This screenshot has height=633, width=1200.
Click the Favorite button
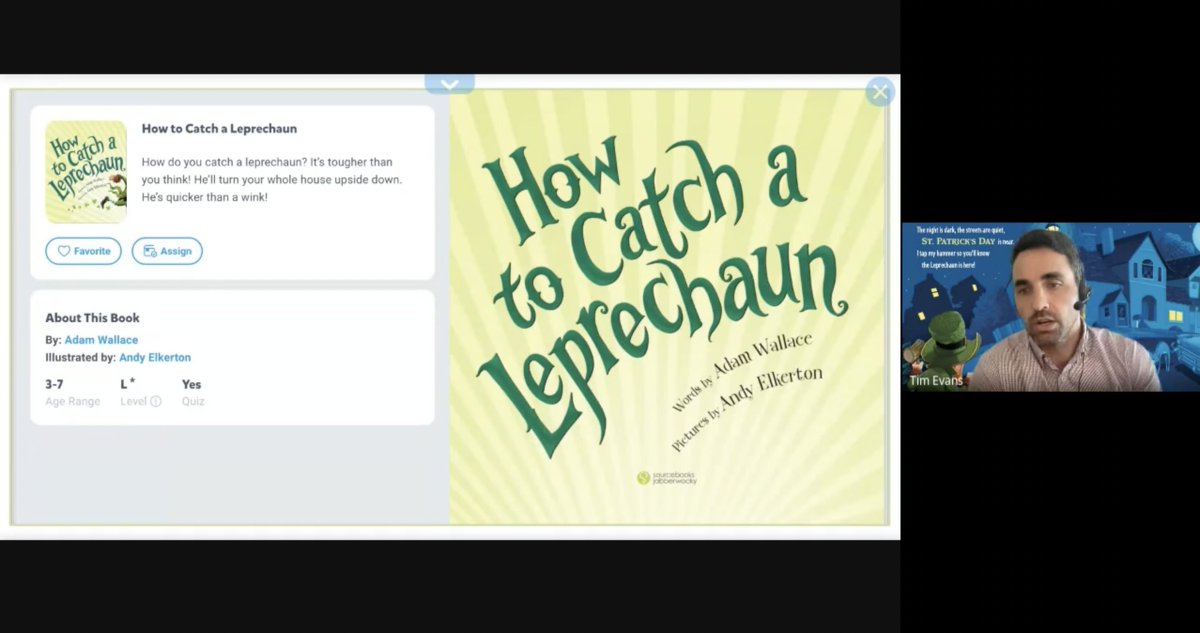pos(83,251)
